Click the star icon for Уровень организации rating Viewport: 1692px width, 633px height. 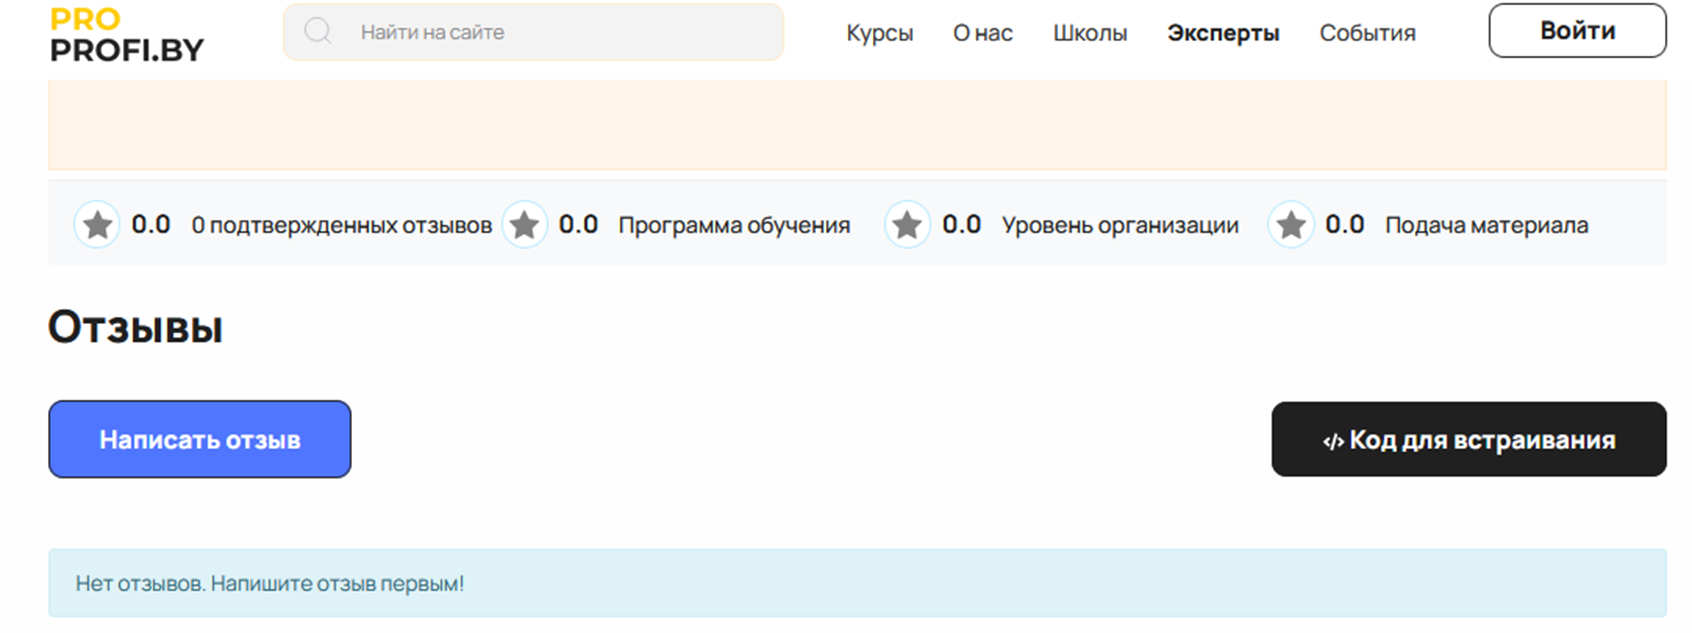(x=908, y=224)
